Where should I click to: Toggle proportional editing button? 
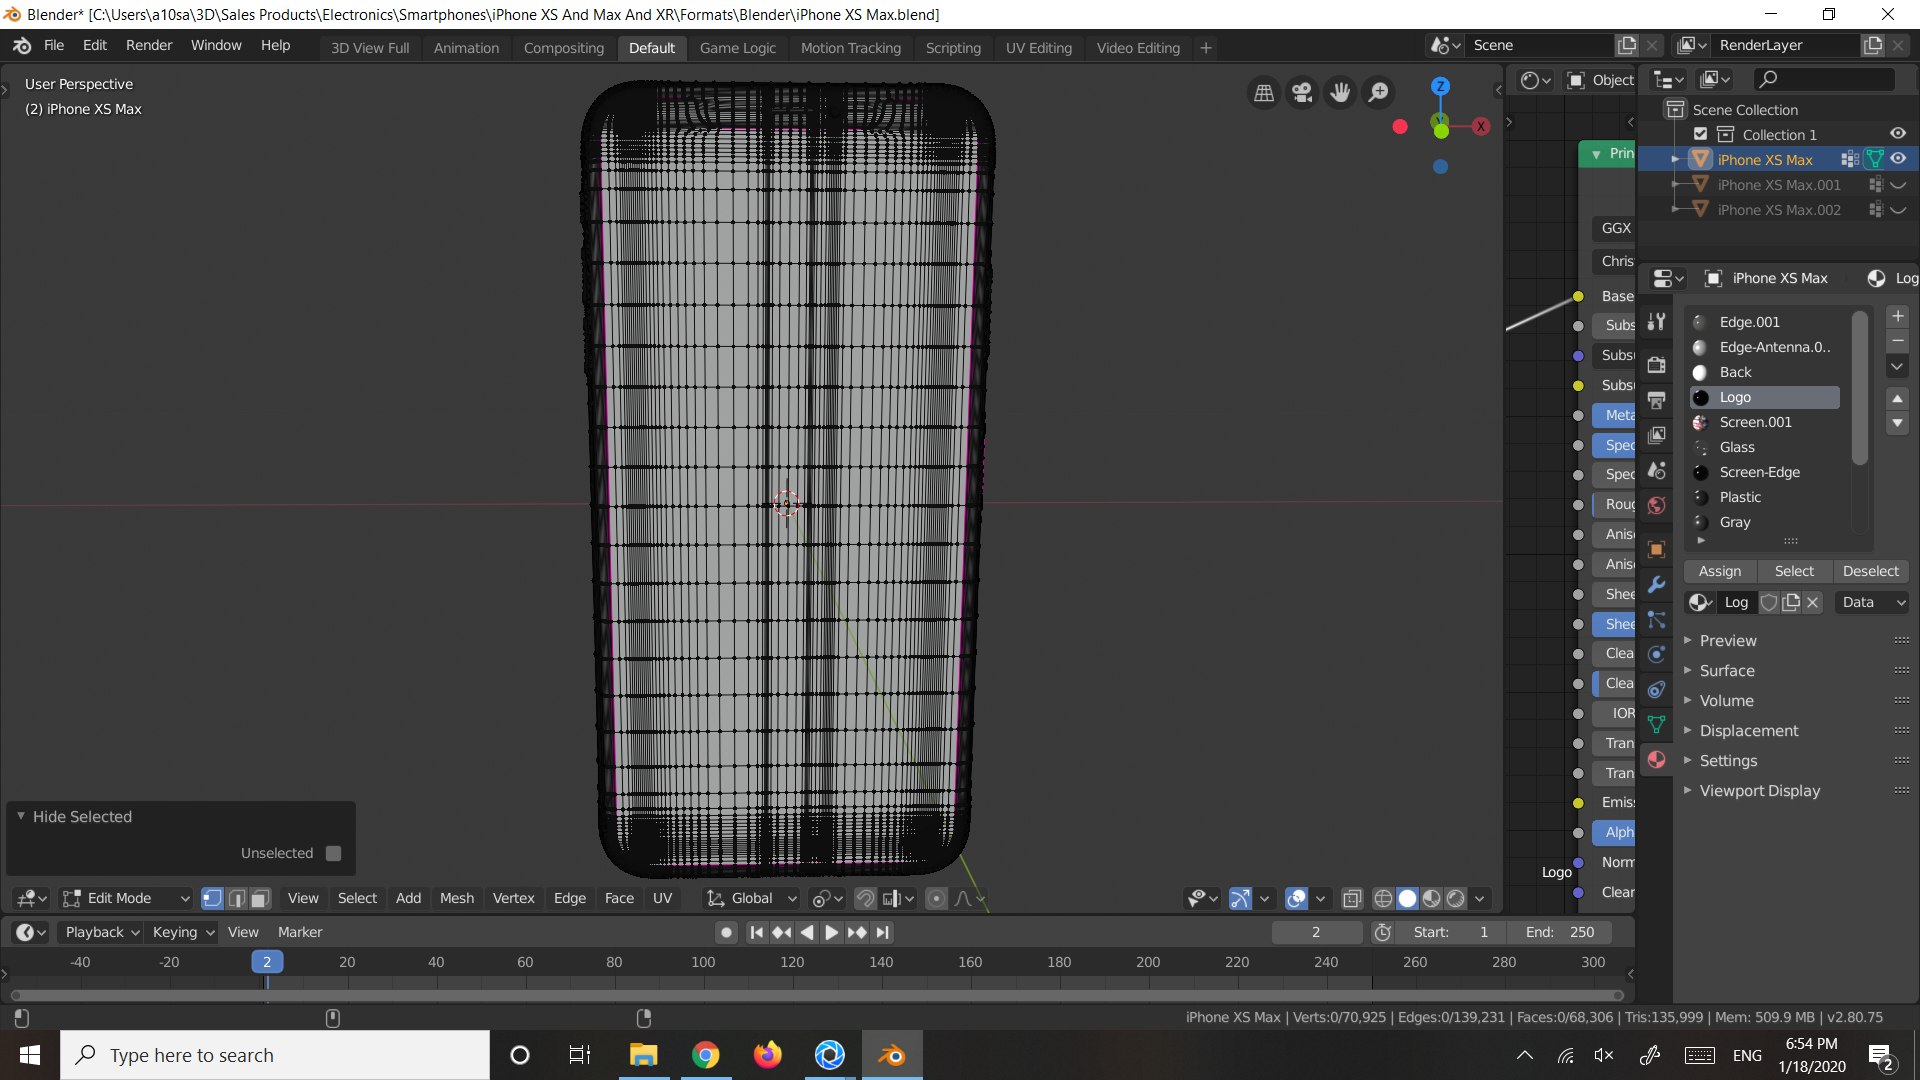tap(936, 898)
